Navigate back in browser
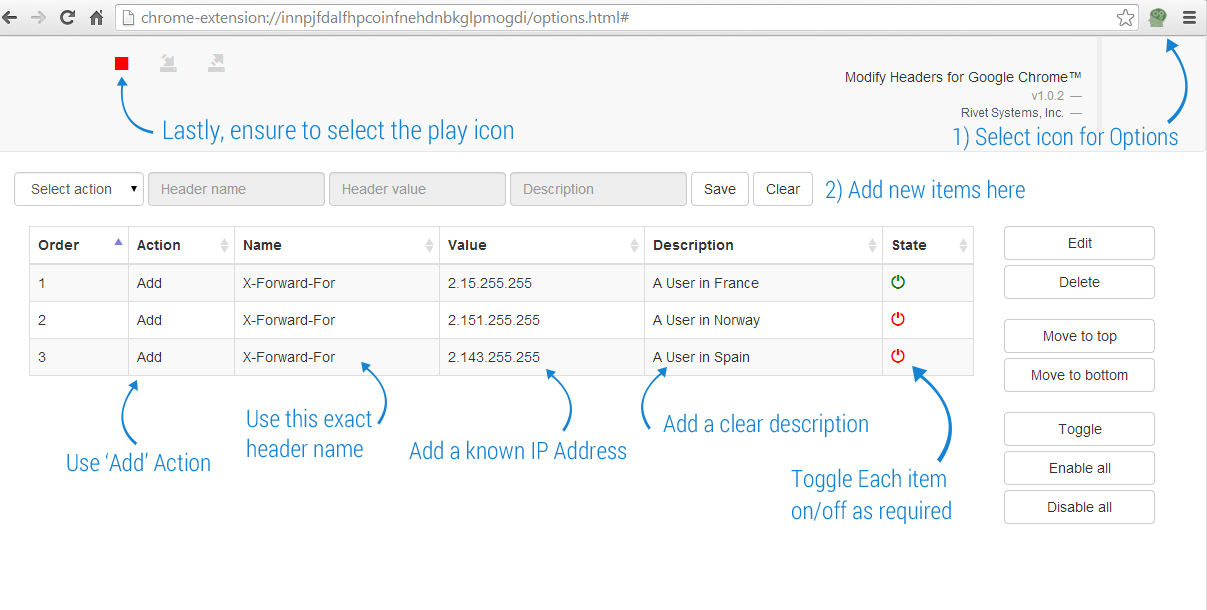This screenshot has height=610, width=1207. click(11, 17)
